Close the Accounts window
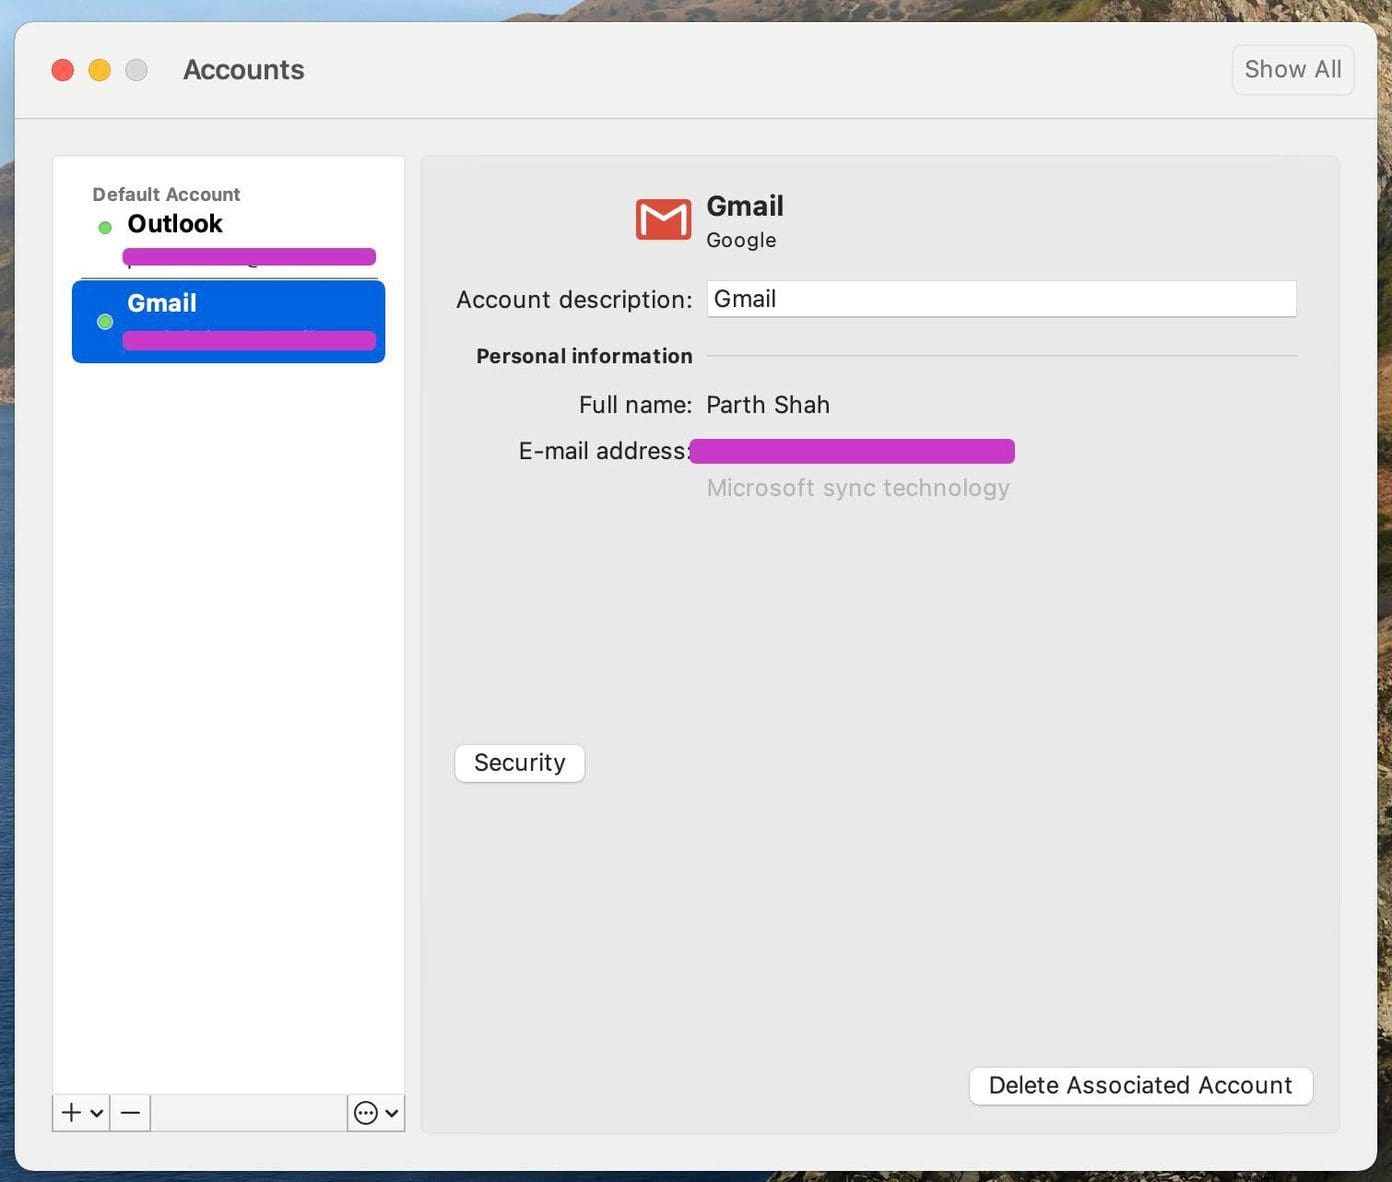Screen dimensions: 1392x1182 coord(63,70)
